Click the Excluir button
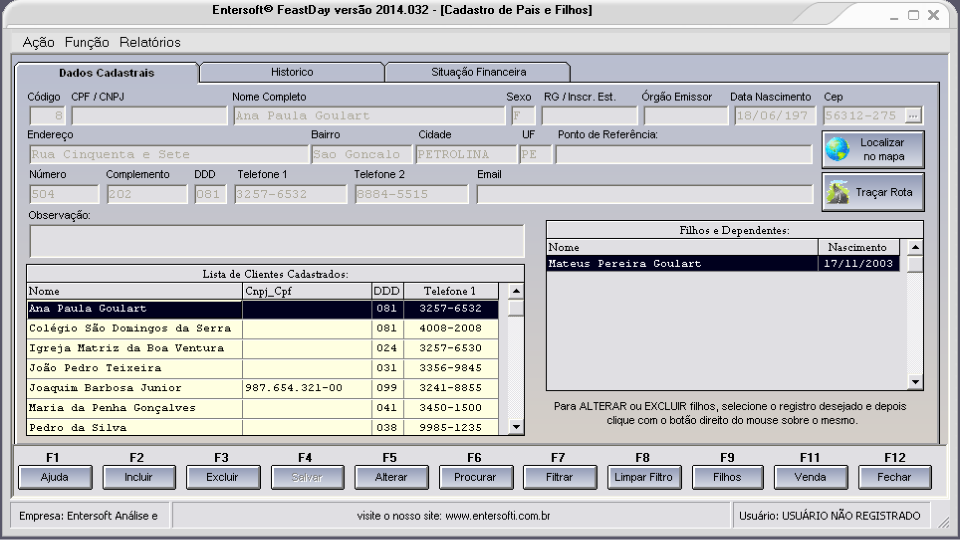The height and width of the screenshot is (540, 960). [223, 478]
